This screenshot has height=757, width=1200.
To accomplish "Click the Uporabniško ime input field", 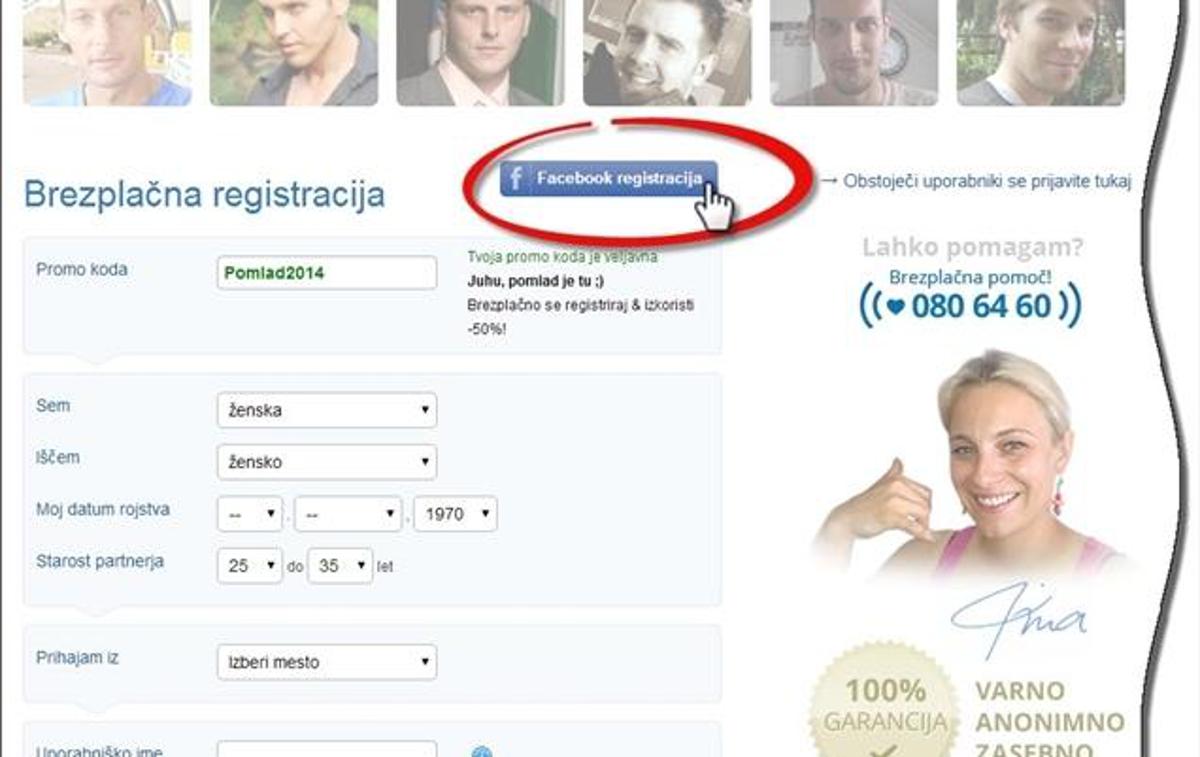I will coord(327,749).
